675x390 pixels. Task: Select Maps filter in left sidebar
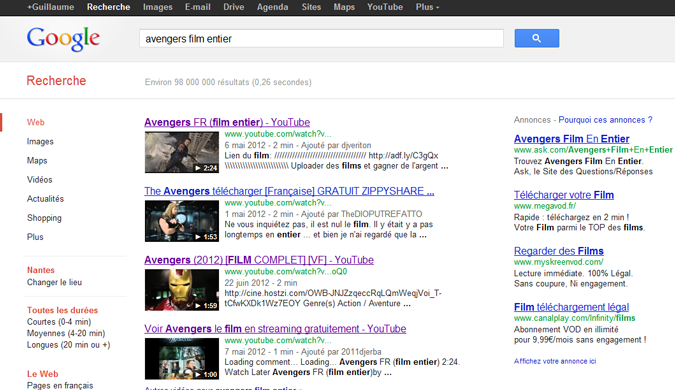pyautogui.click(x=37, y=161)
